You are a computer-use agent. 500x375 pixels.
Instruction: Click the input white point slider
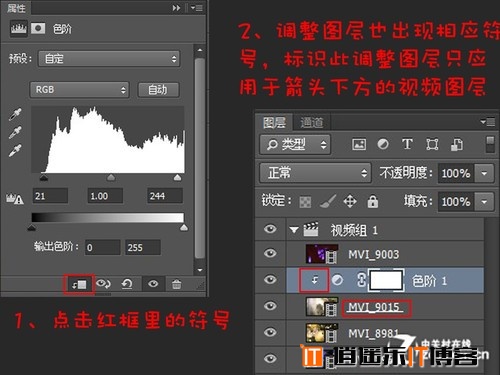click(x=178, y=177)
